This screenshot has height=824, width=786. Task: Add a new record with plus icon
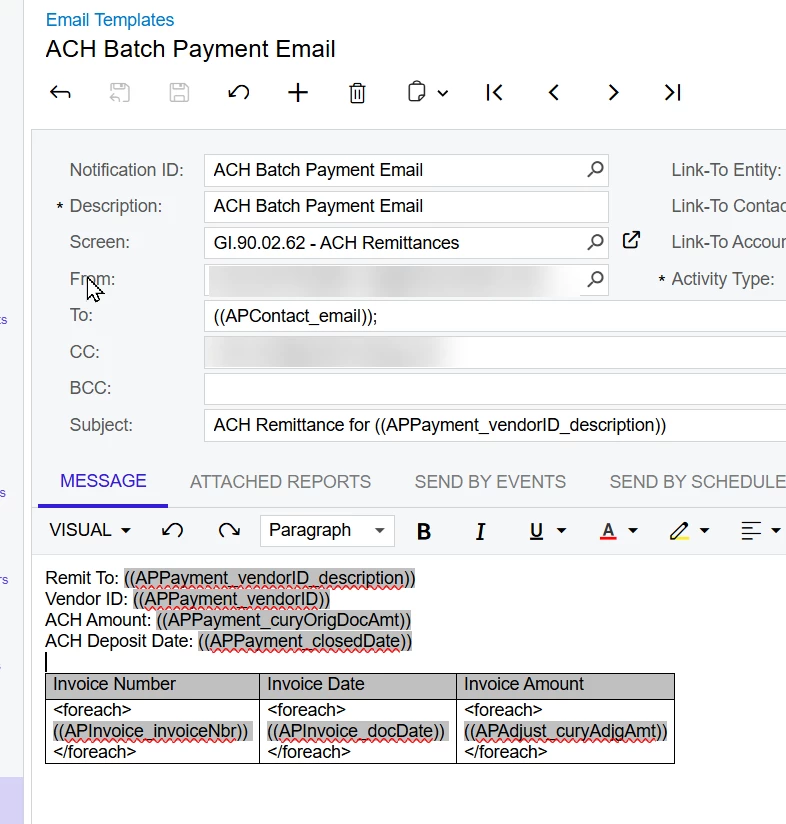(x=298, y=93)
